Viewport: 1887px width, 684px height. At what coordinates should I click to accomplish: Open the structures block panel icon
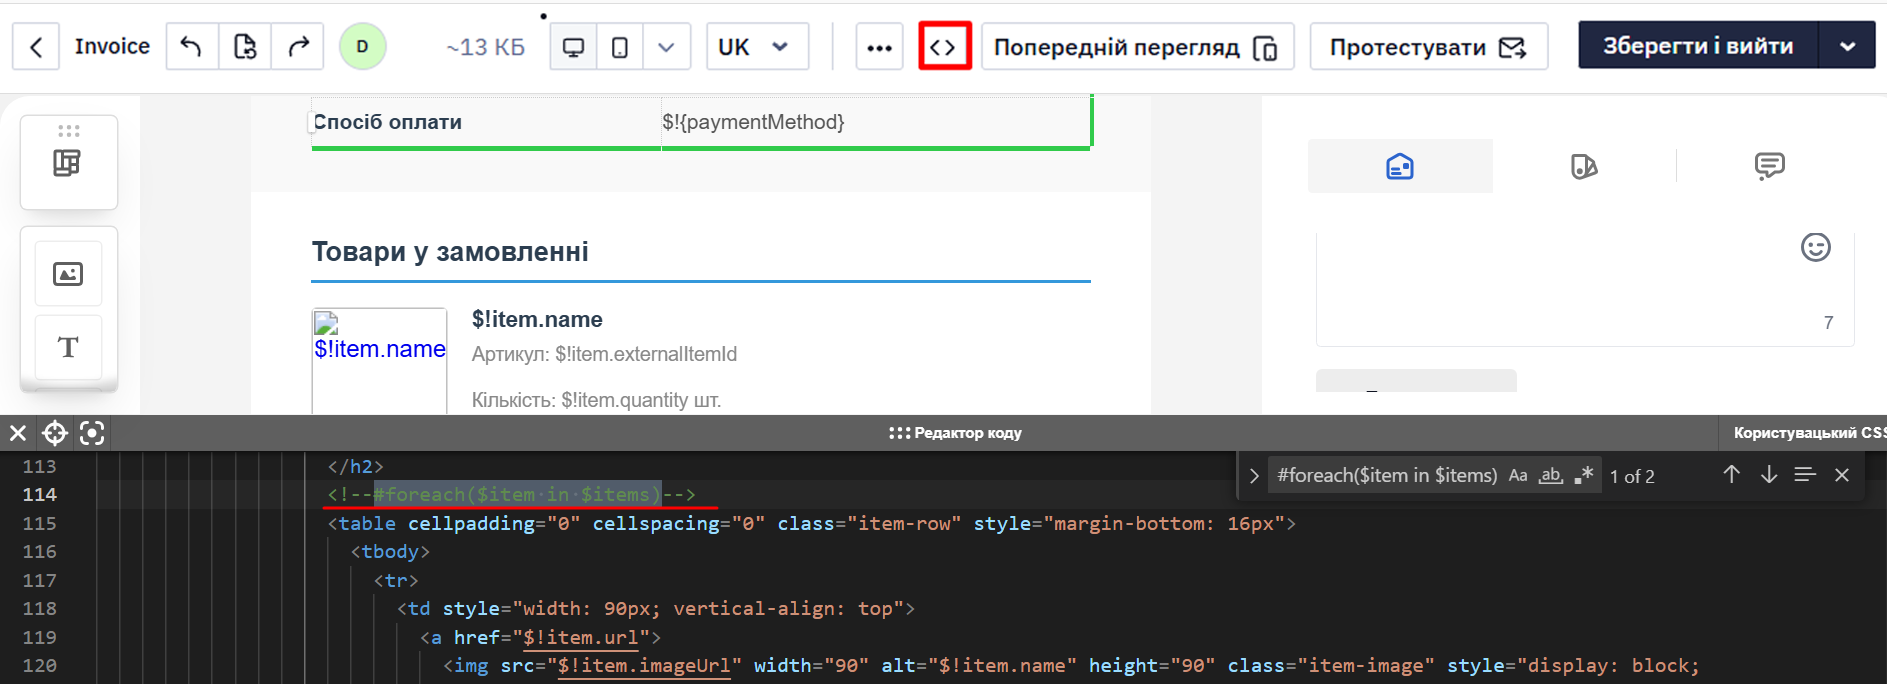click(x=68, y=163)
